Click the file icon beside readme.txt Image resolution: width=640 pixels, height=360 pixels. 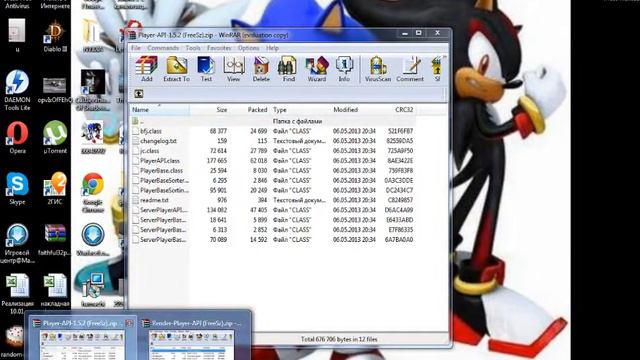click(x=135, y=200)
